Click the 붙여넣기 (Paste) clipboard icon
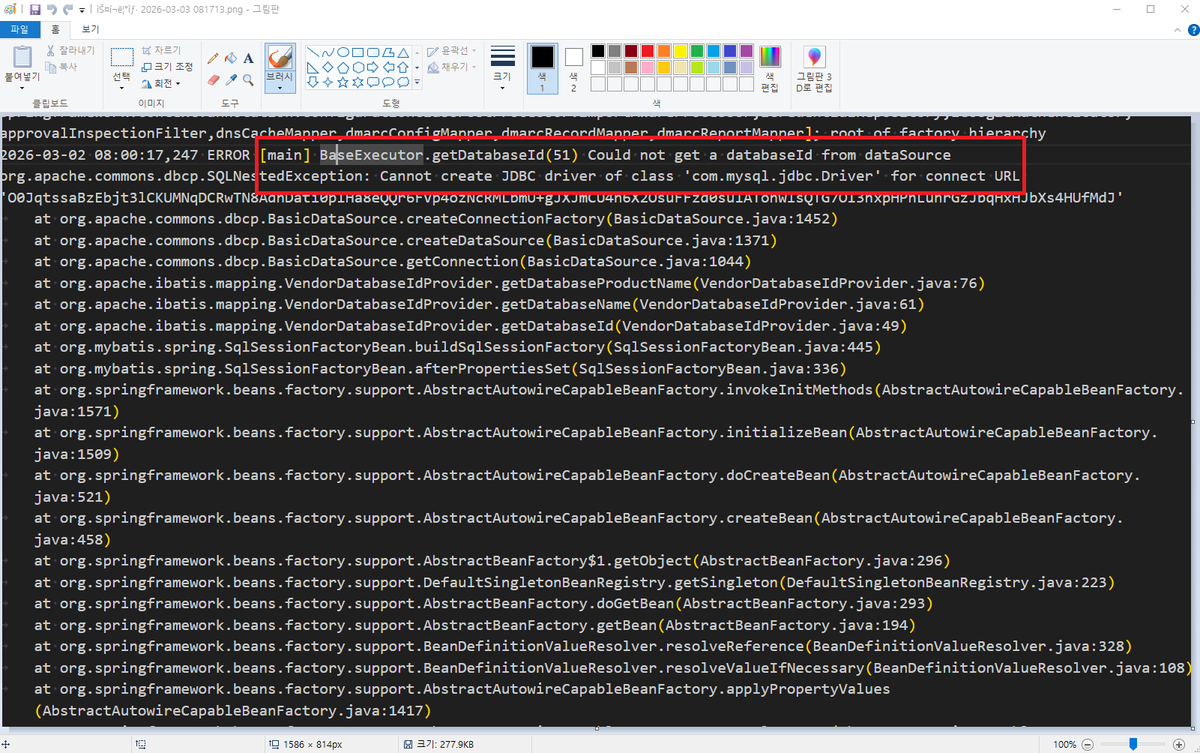The image size is (1200, 753). click(x=22, y=56)
